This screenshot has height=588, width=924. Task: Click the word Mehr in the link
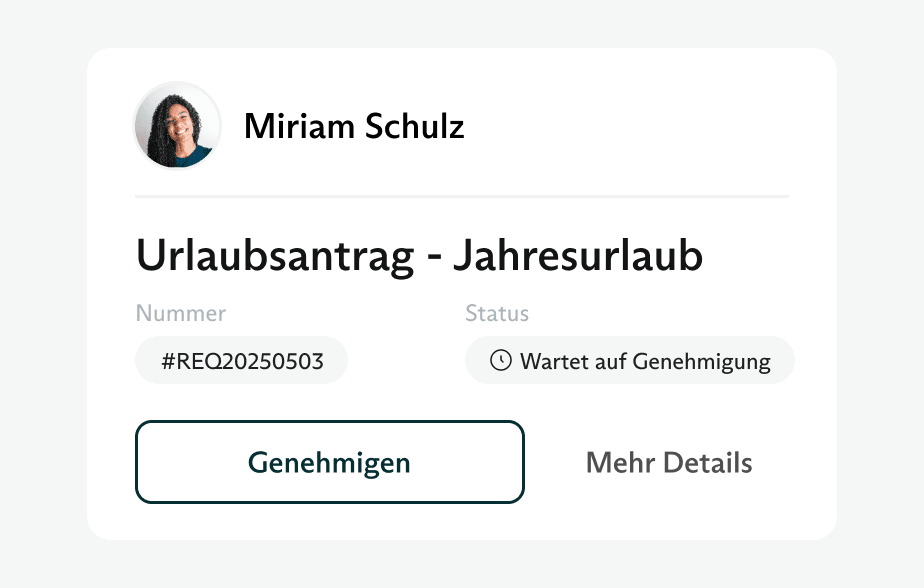tap(614, 463)
